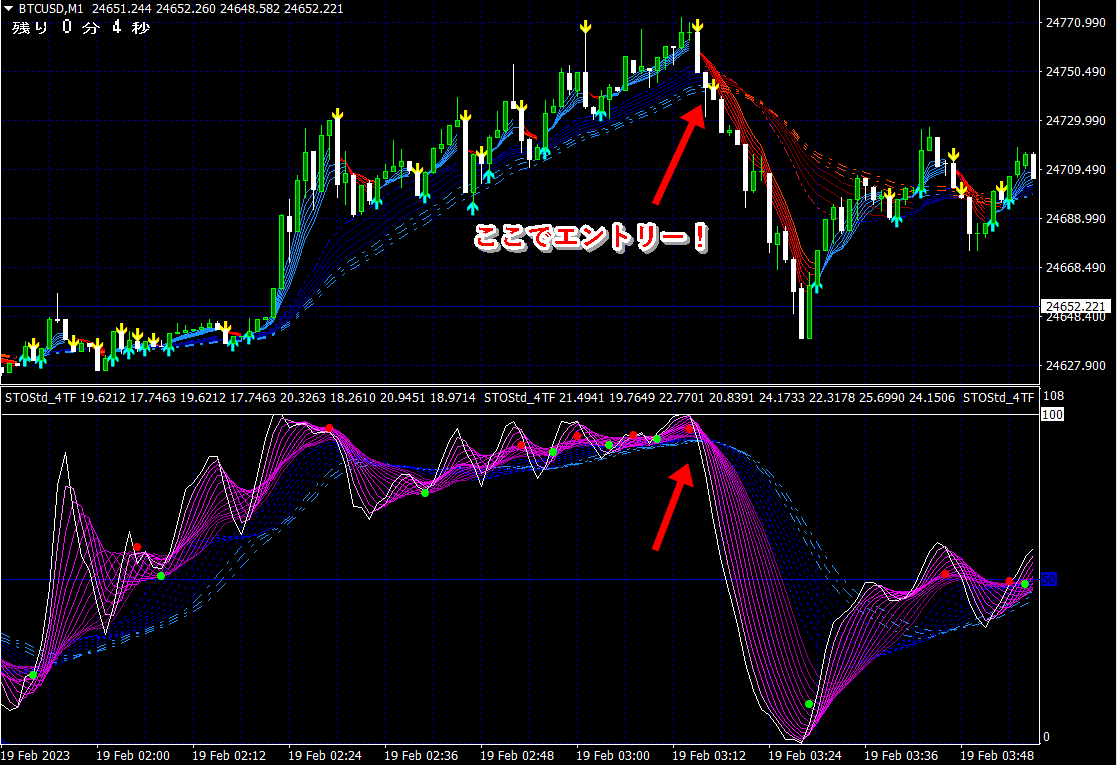1117x765 pixels.
Task: Click the first STOStd_4TF 19.6212 indicator label
Action: point(66,397)
